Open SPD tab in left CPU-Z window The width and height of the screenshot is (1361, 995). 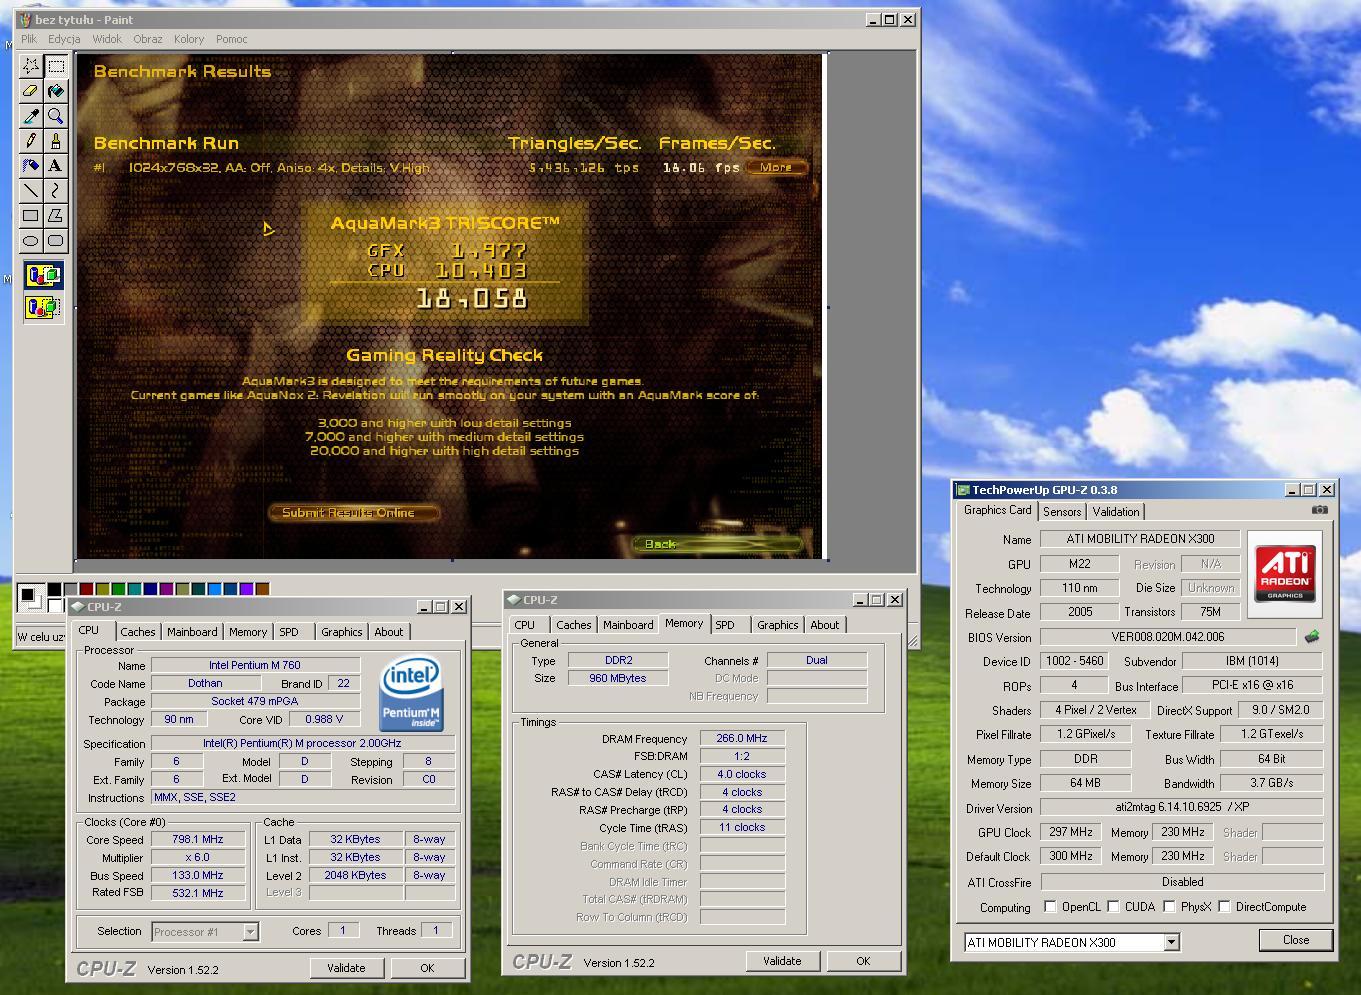[289, 632]
